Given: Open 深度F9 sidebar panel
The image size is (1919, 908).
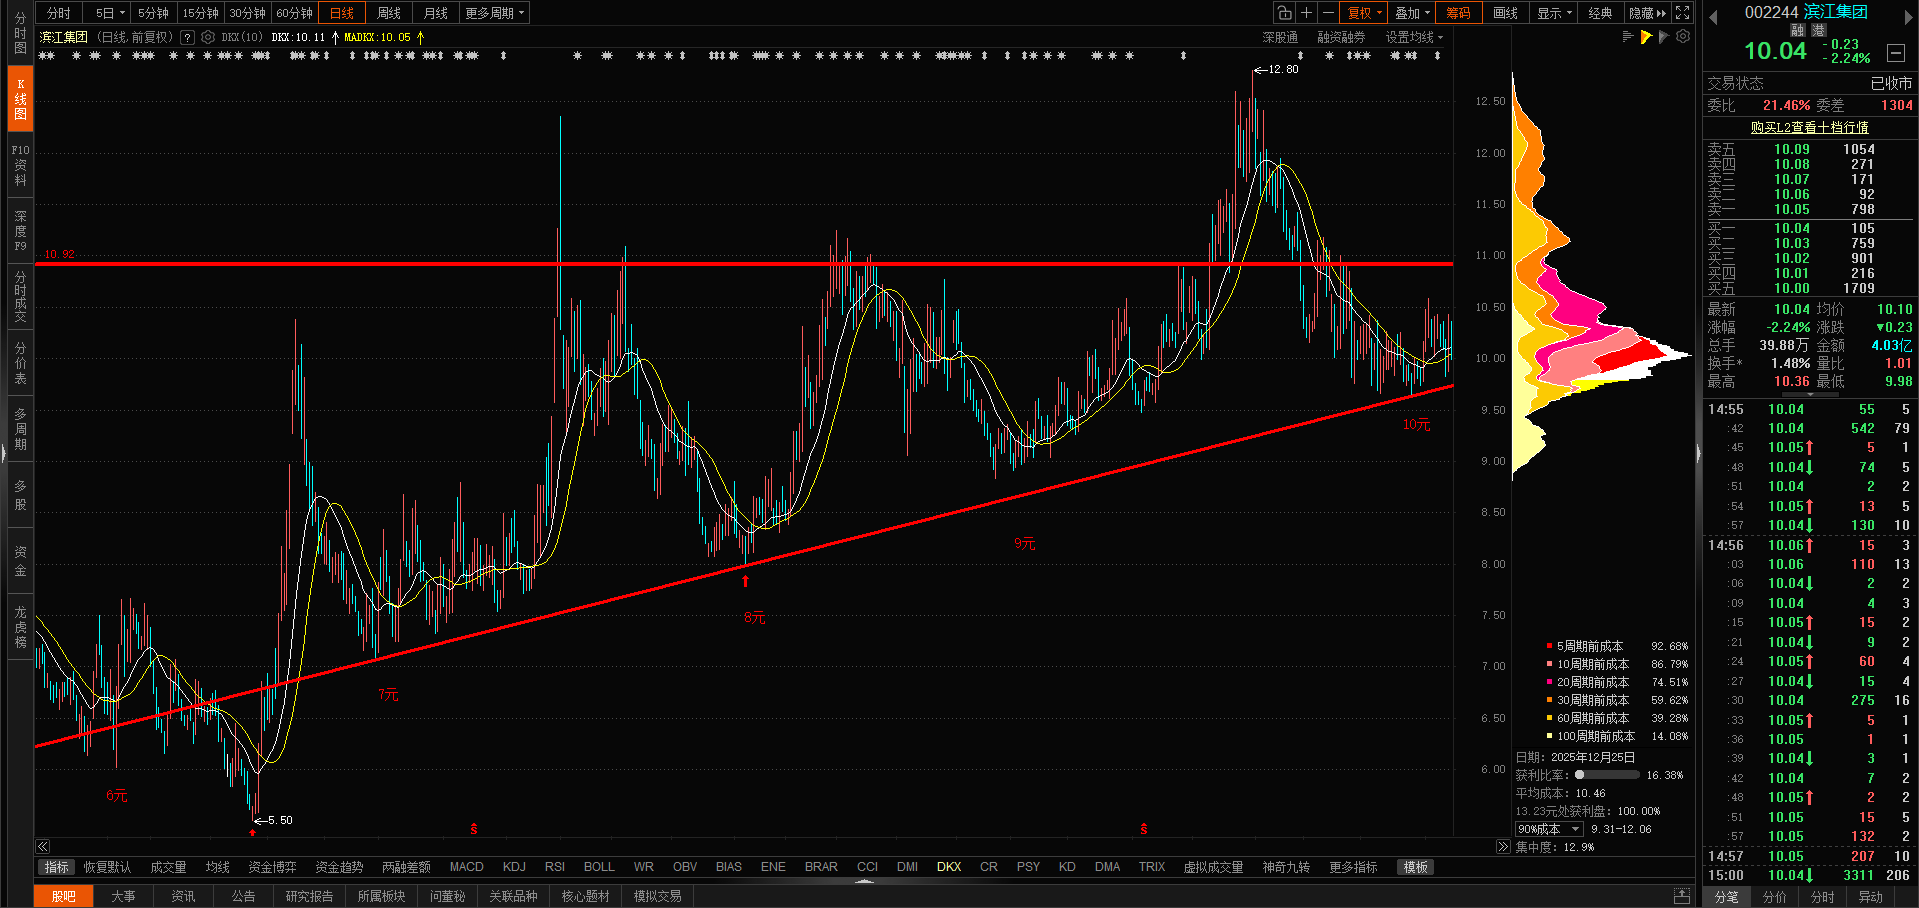Looking at the screenshot, I should tap(21, 231).
